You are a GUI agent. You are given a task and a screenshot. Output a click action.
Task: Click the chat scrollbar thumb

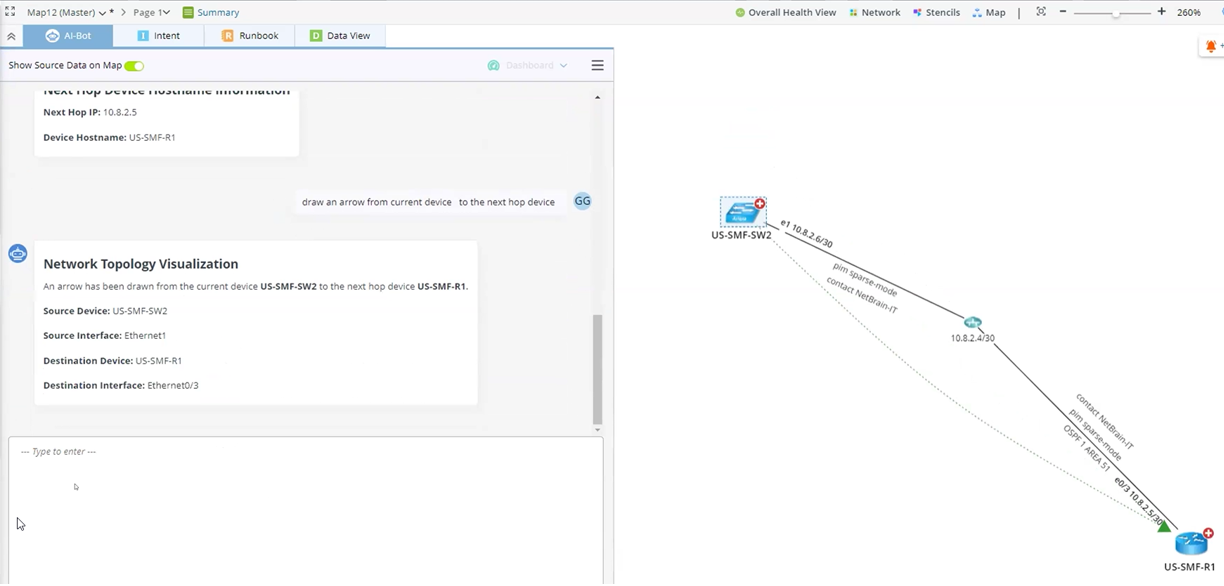click(598, 369)
